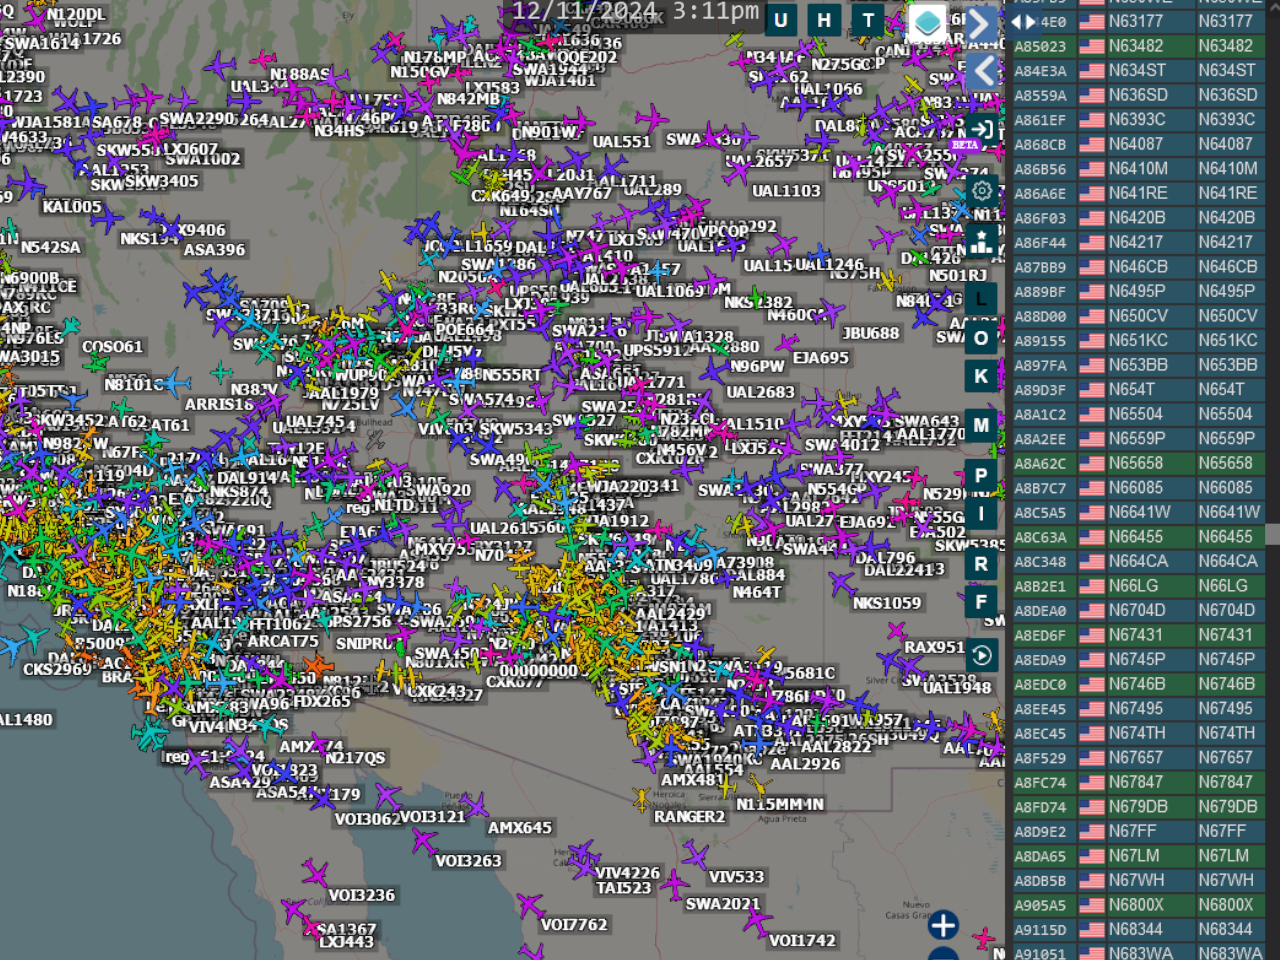1280x960 pixels.
Task: Select hex code A8FC74 in aircraft table
Action: 1040,782
